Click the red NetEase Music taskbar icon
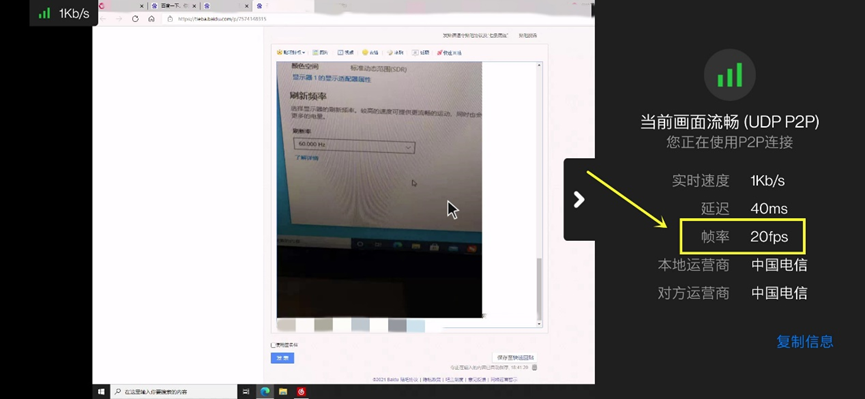 pyautogui.click(x=302, y=392)
